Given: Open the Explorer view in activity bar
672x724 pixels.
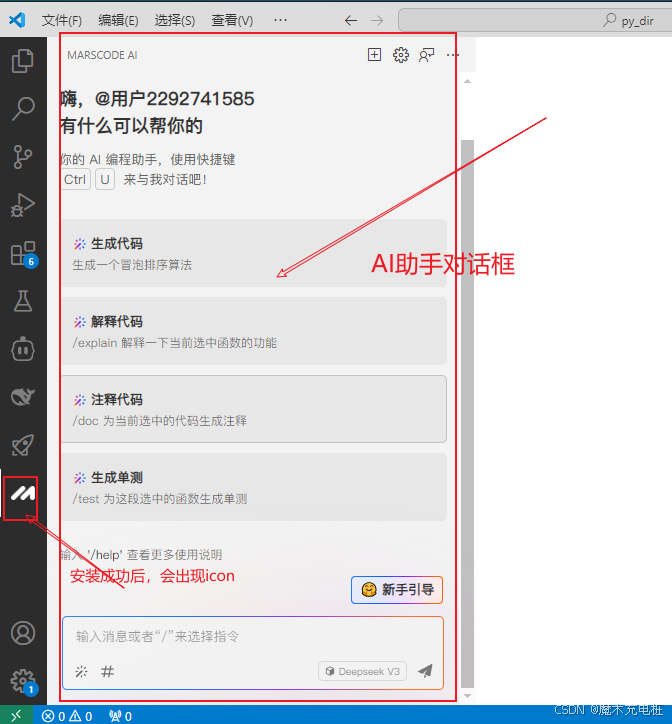Looking at the screenshot, I should click(23, 61).
